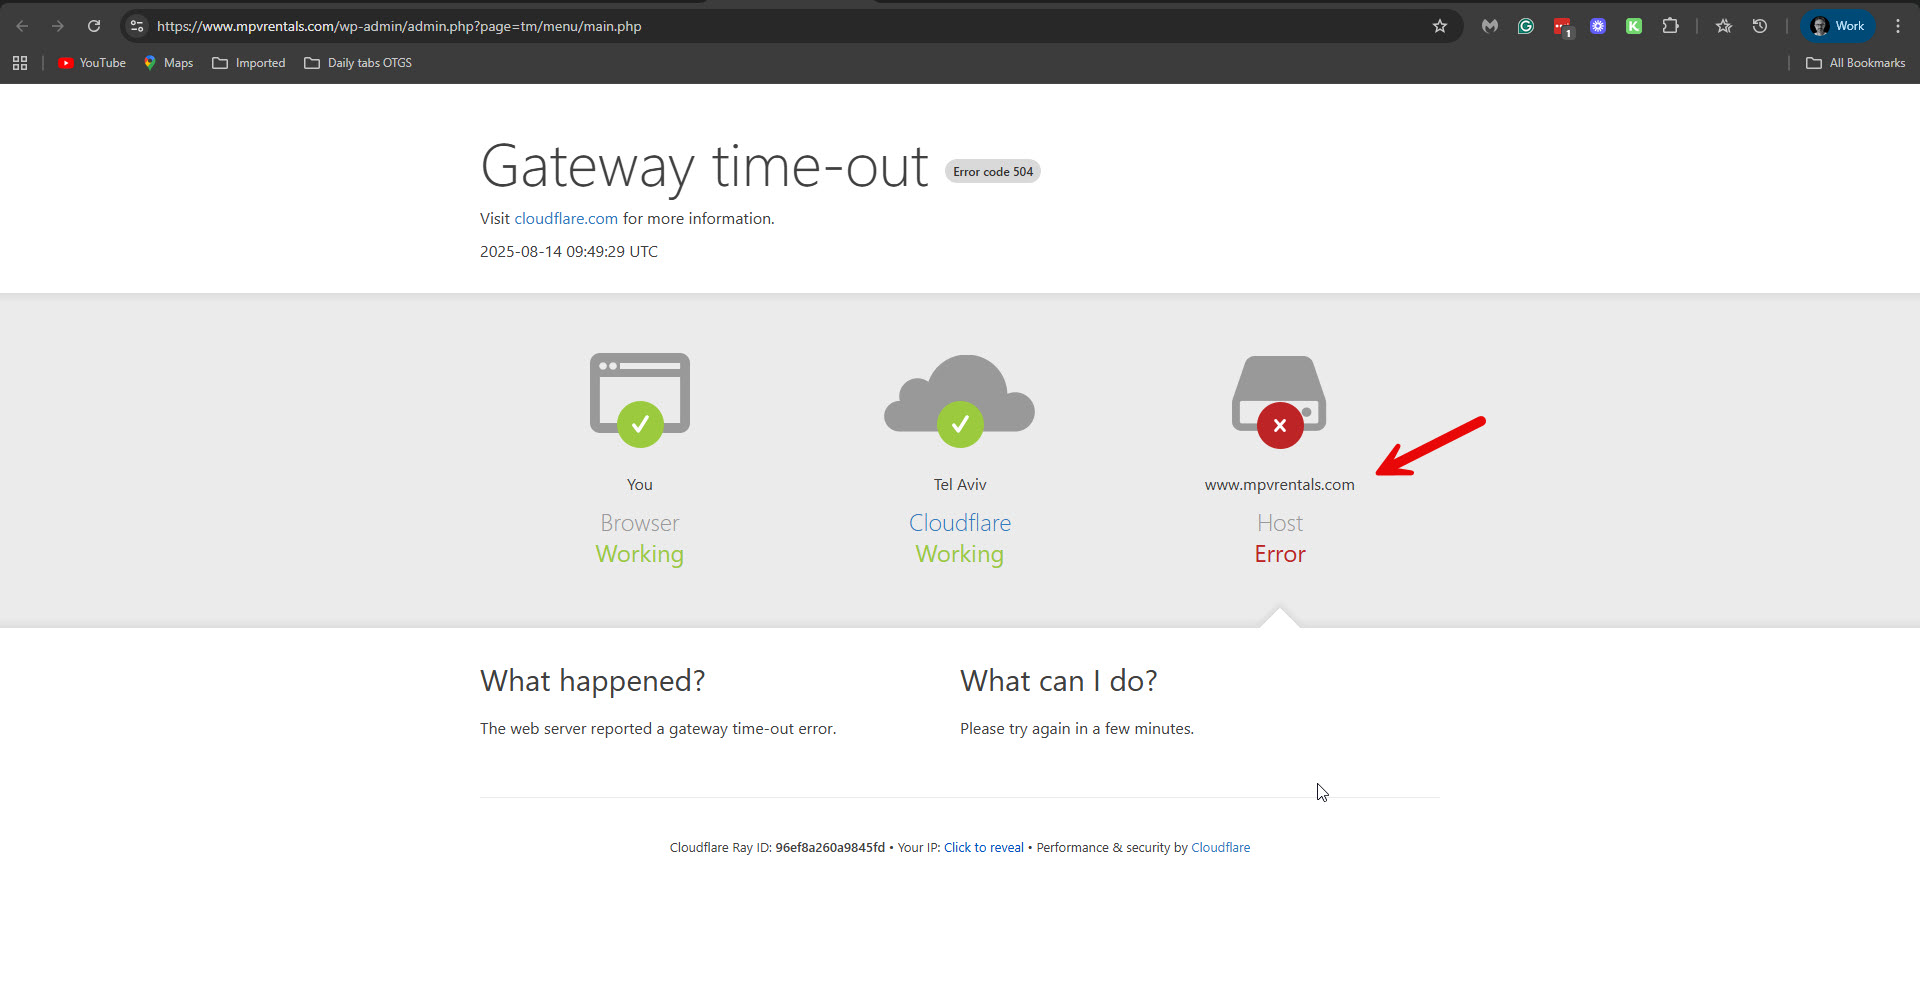Click the Ray ID 96ef8a260a9845fd

(x=830, y=847)
